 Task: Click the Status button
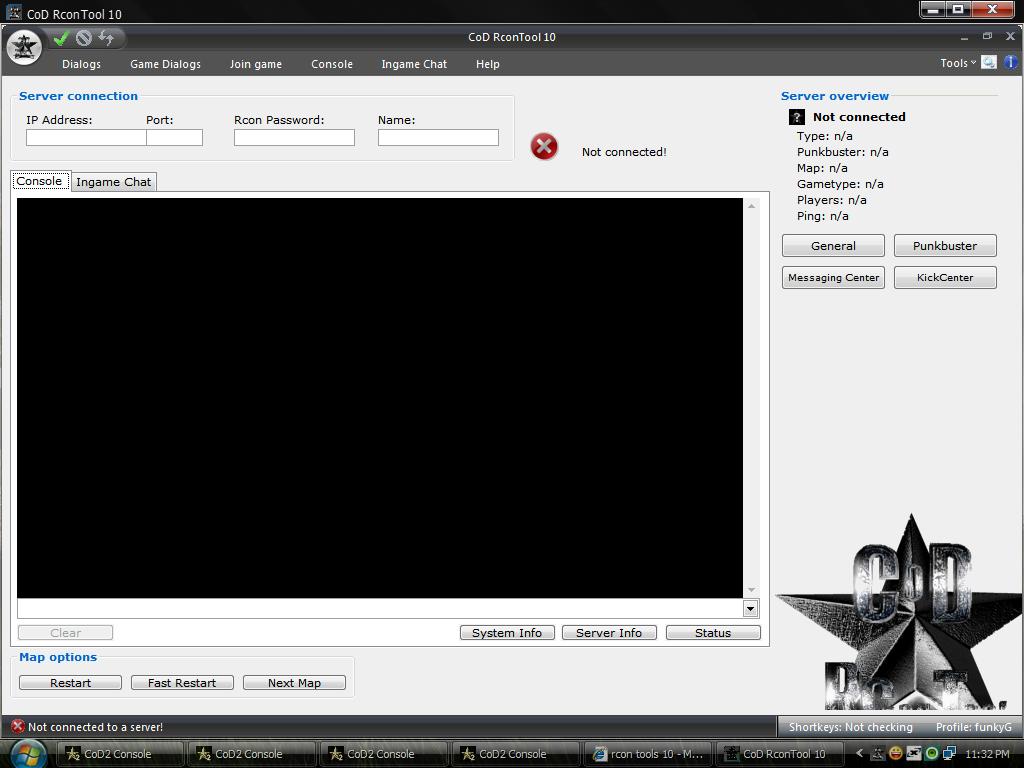[x=713, y=632]
